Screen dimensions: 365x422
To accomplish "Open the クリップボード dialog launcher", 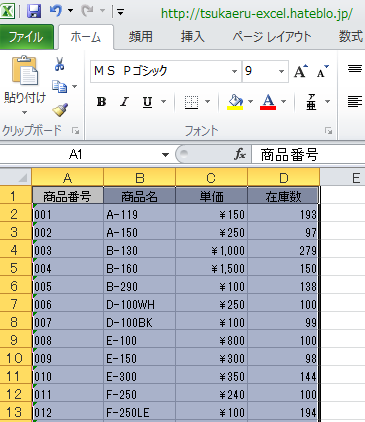I will point(76,131).
